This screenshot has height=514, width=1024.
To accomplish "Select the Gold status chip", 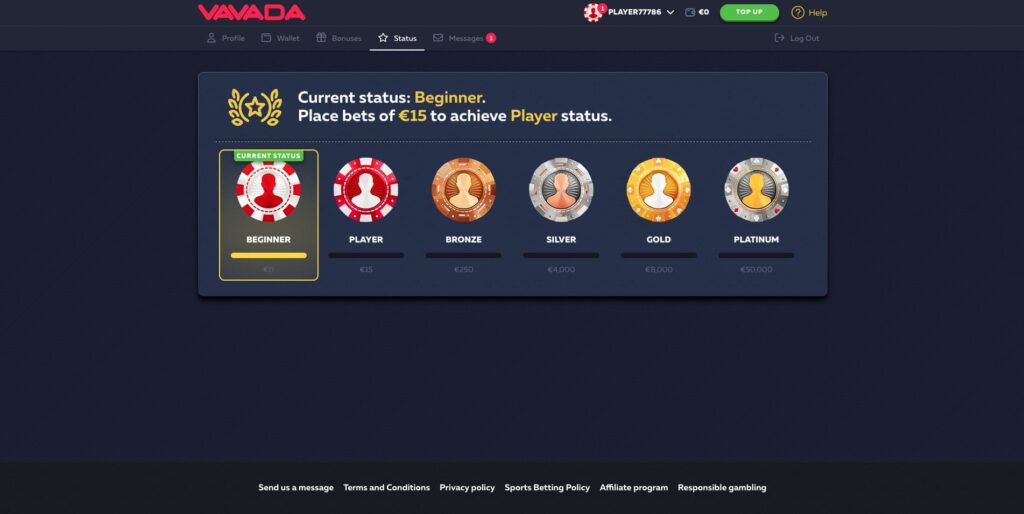I will coord(658,190).
